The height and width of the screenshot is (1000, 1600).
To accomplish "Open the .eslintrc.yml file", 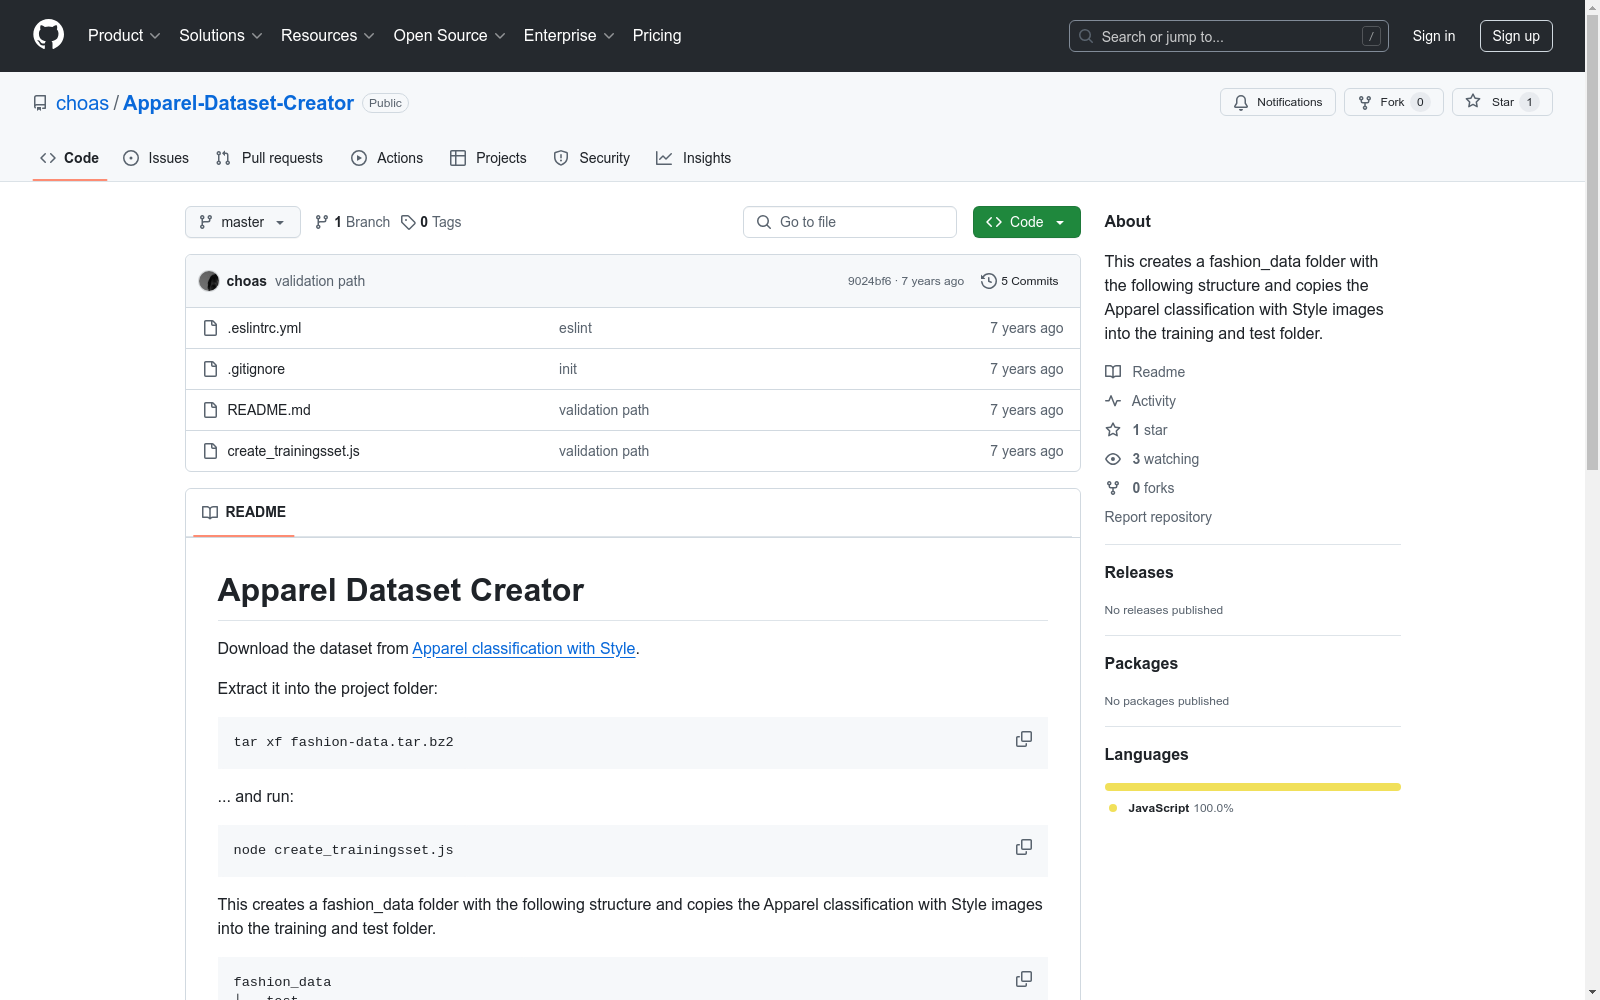I will pyautogui.click(x=264, y=328).
